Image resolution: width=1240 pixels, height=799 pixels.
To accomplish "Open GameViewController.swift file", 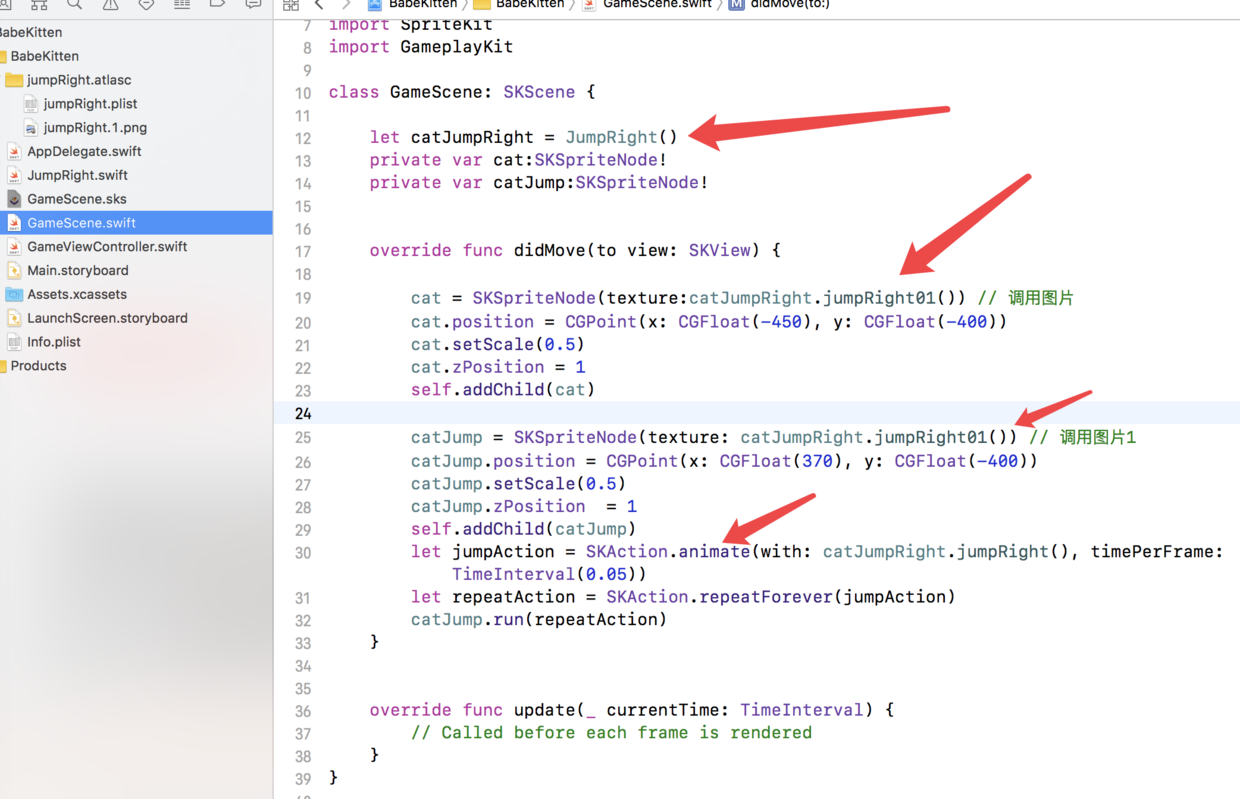I will click(136, 247).
